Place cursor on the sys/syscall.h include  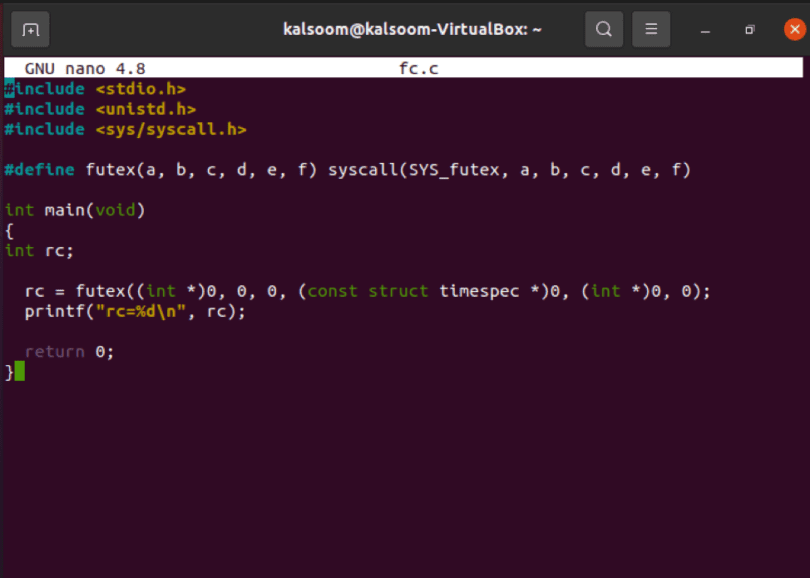(170, 129)
